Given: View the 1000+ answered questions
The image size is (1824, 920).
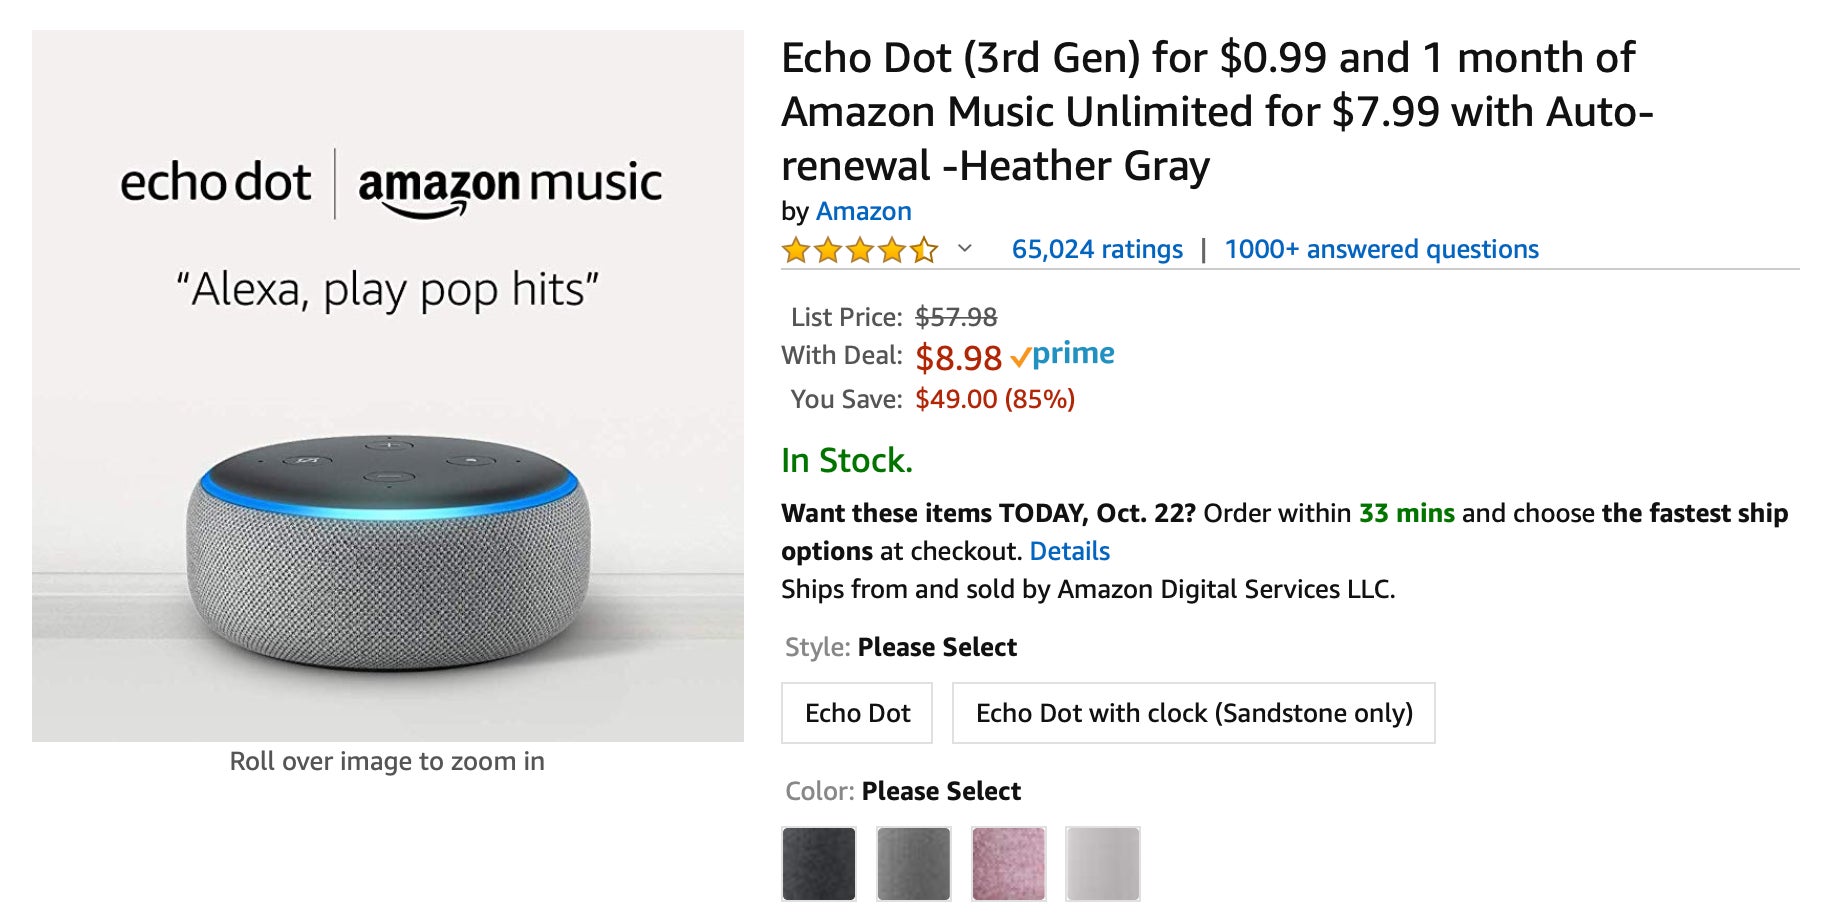Looking at the screenshot, I should (1381, 249).
